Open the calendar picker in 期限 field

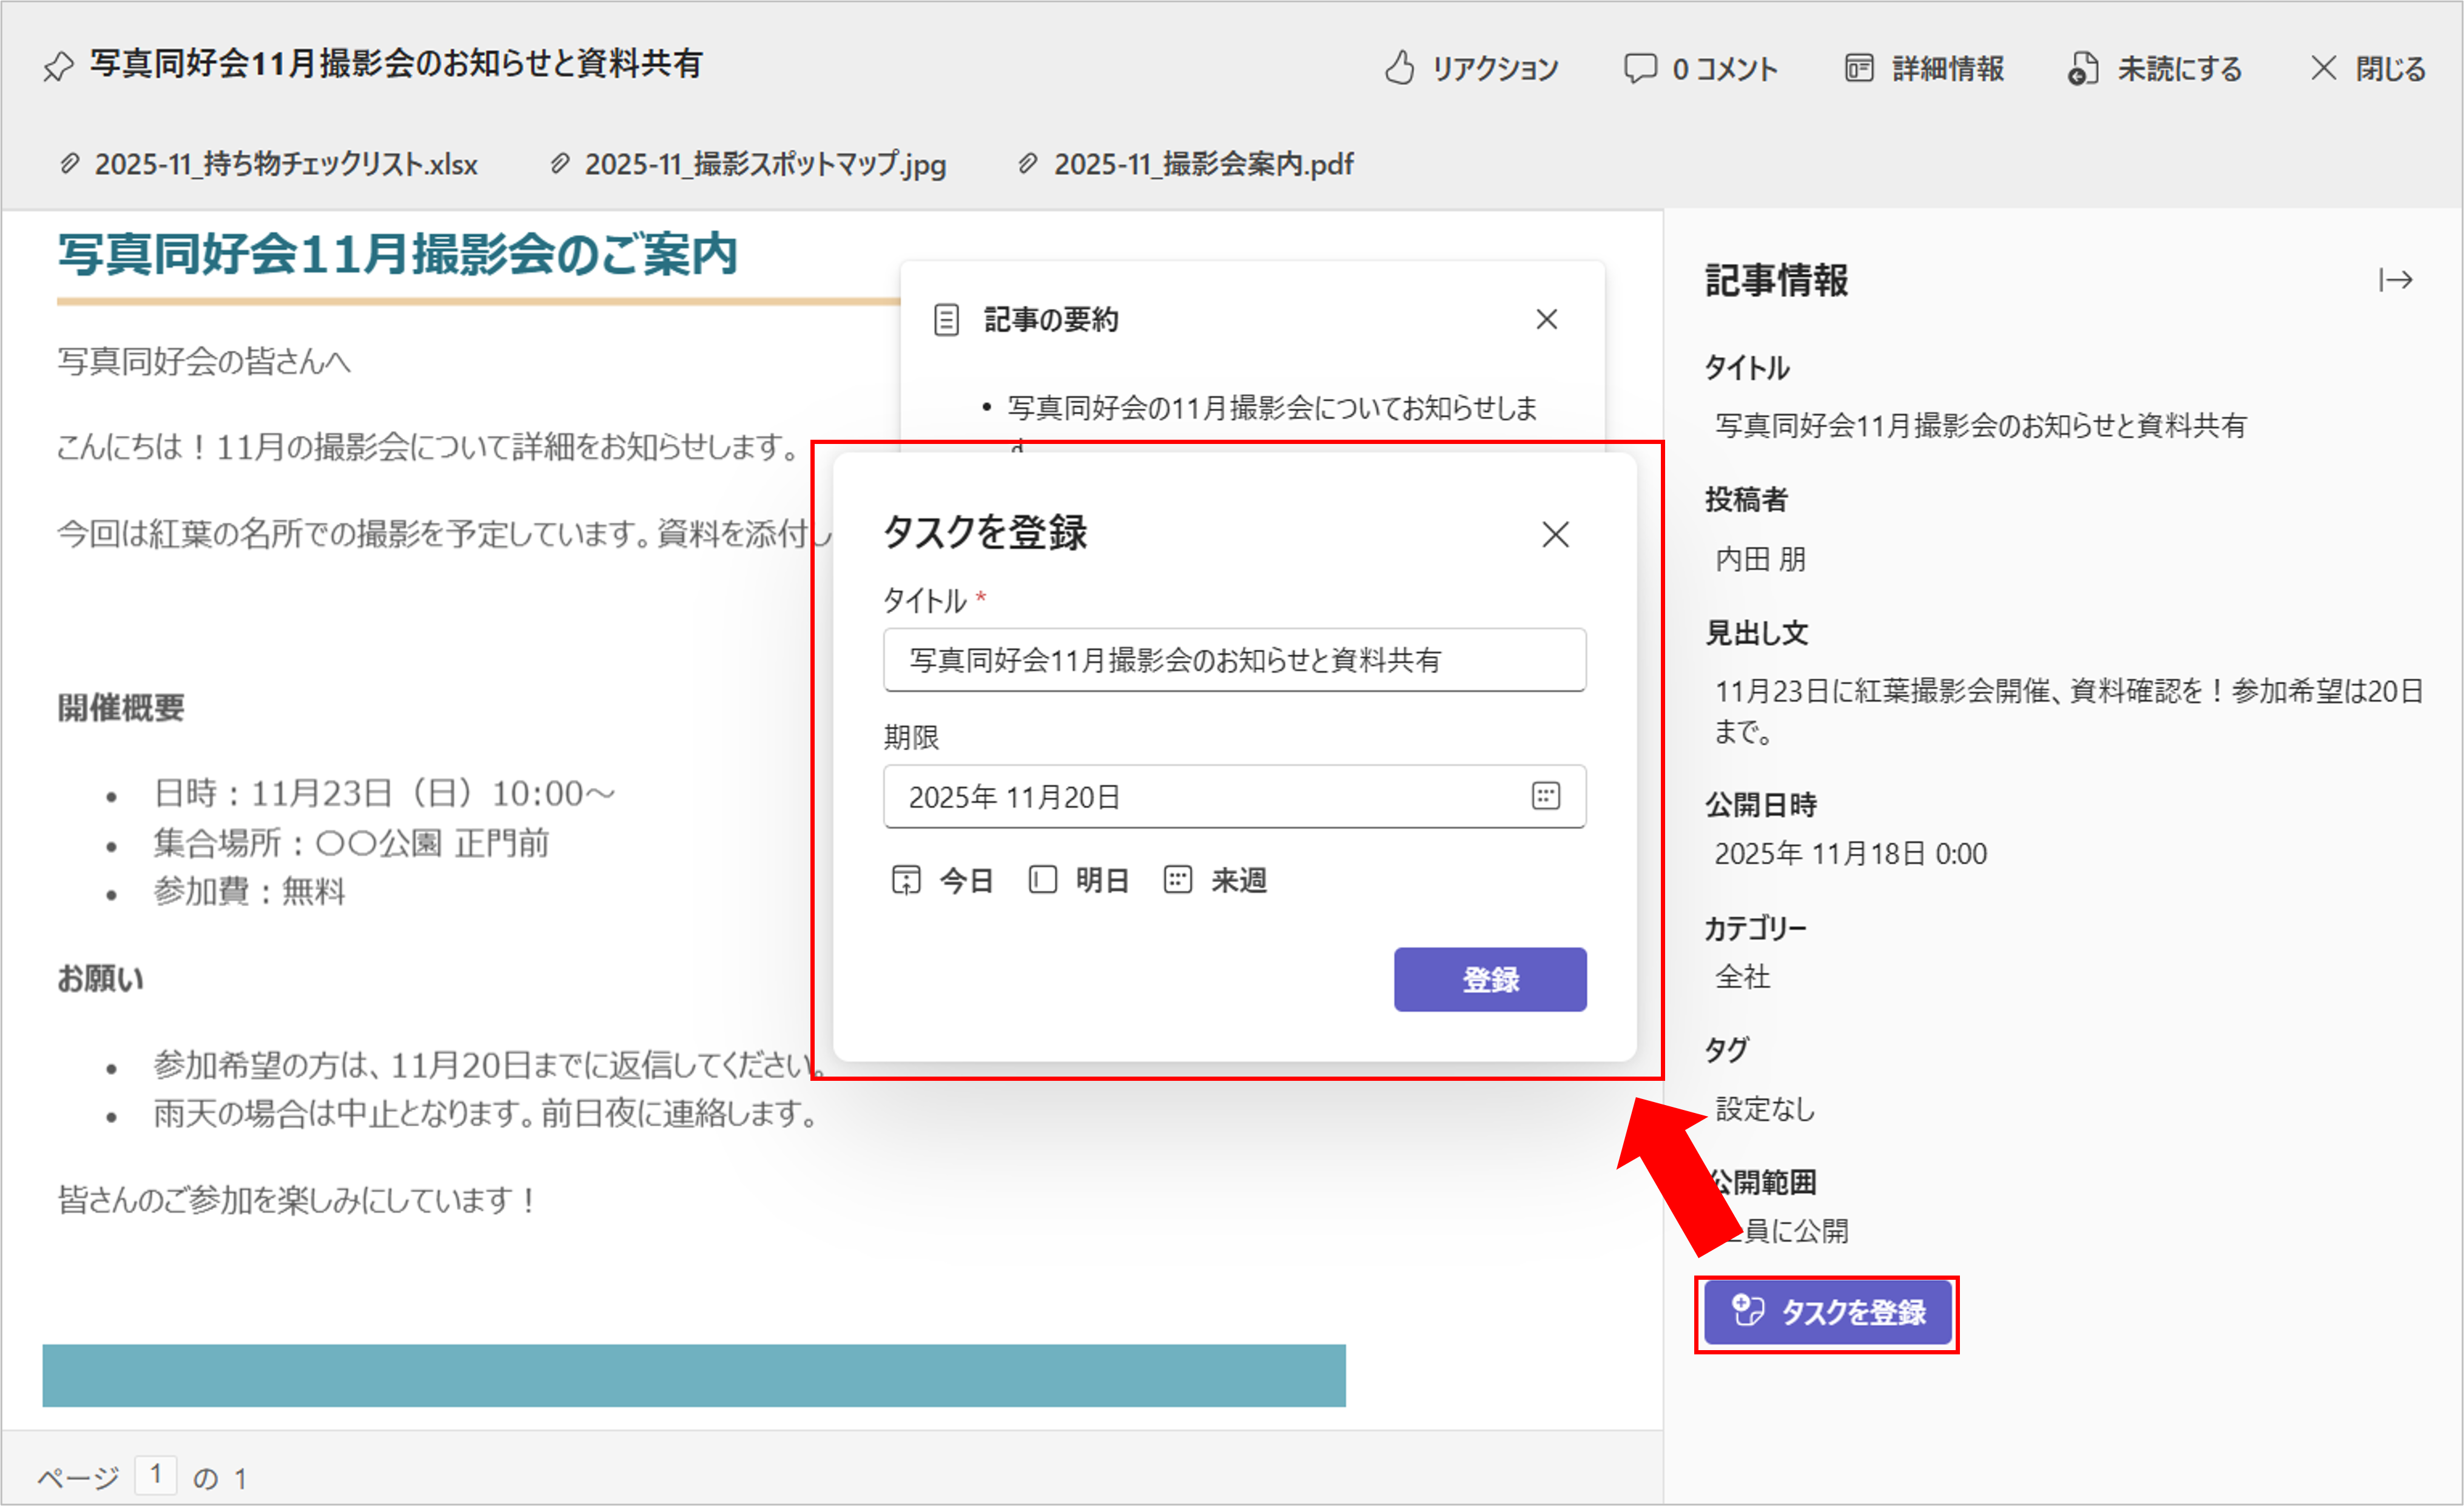(1546, 796)
